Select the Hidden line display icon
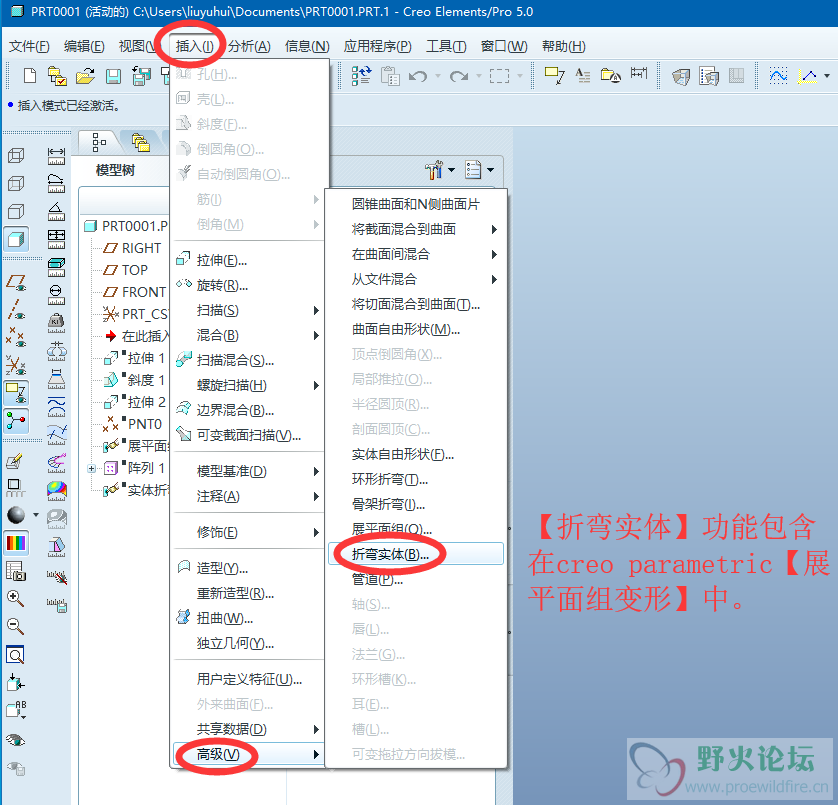The height and width of the screenshot is (805, 838). click(16, 184)
